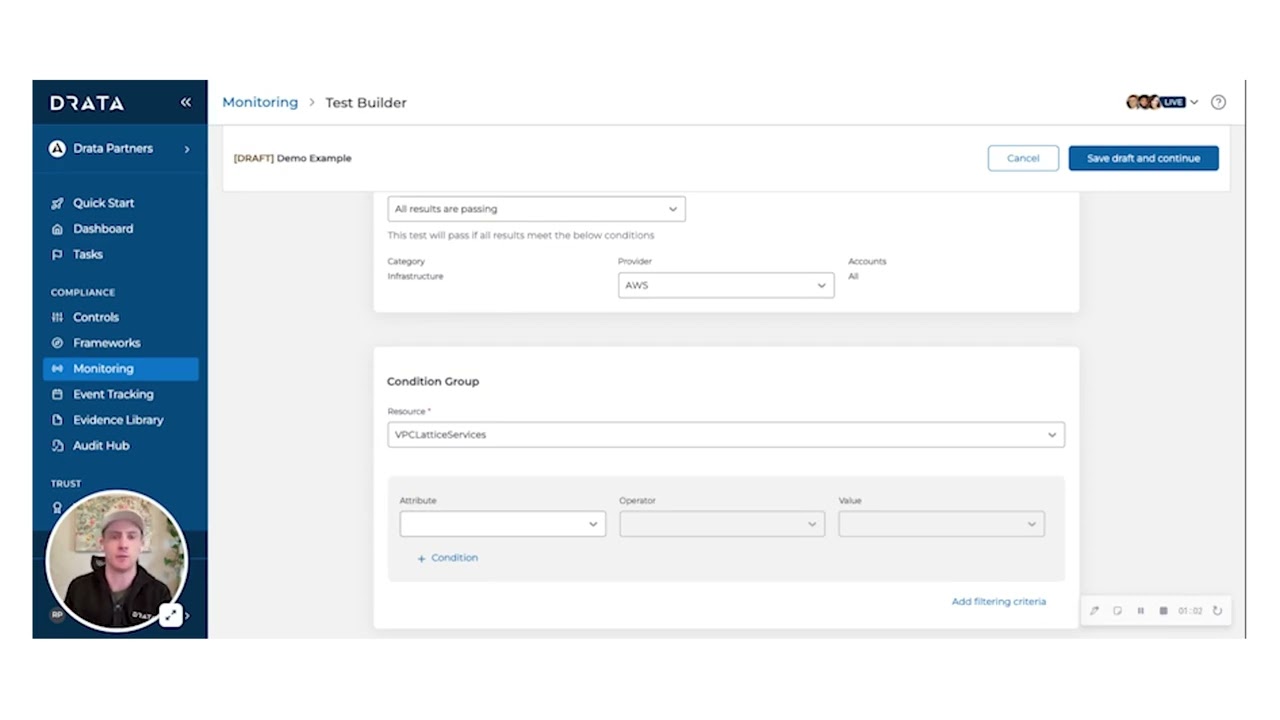Open the Provider dropdown set to AWS
Screen dimensions: 1280x720
725,285
